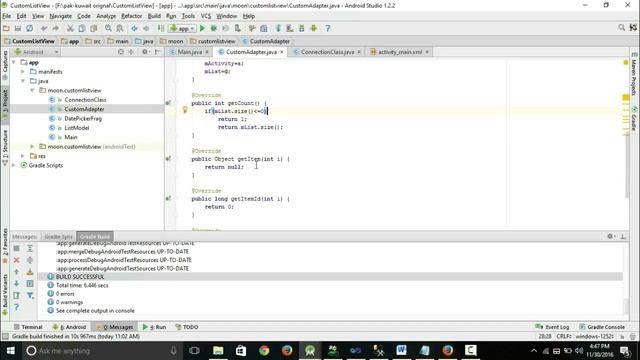Run the app with green play icon
The height and width of the screenshot is (360, 640).
(x=202, y=28)
